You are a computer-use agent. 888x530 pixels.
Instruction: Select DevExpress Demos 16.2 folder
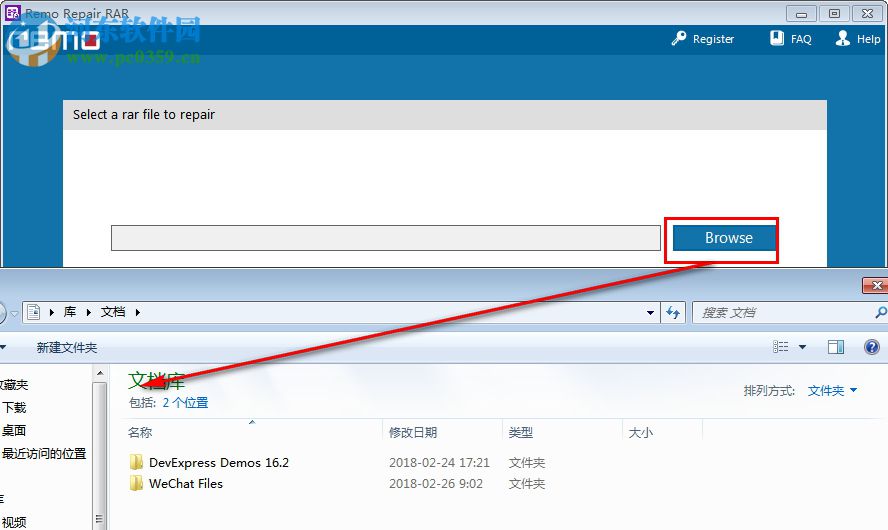(x=219, y=463)
